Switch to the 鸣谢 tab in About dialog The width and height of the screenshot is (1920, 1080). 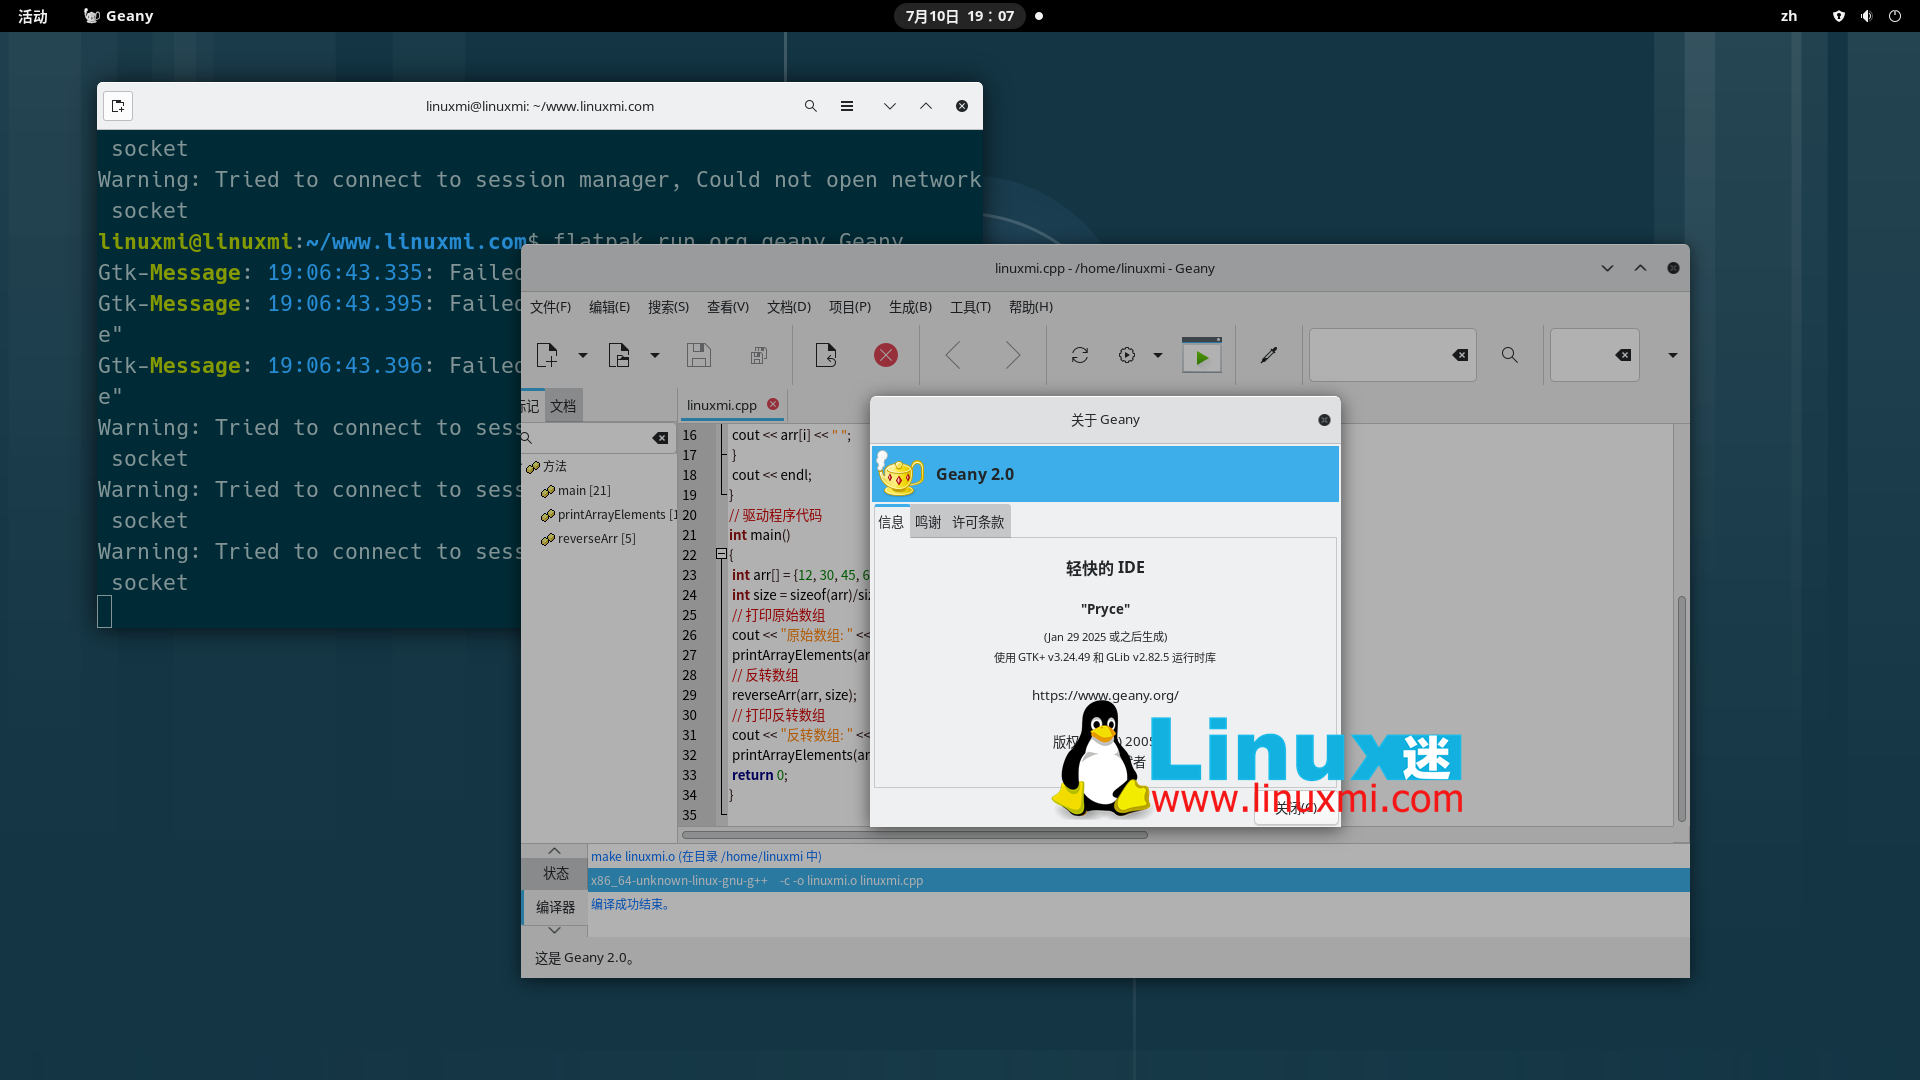tap(928, 522)
